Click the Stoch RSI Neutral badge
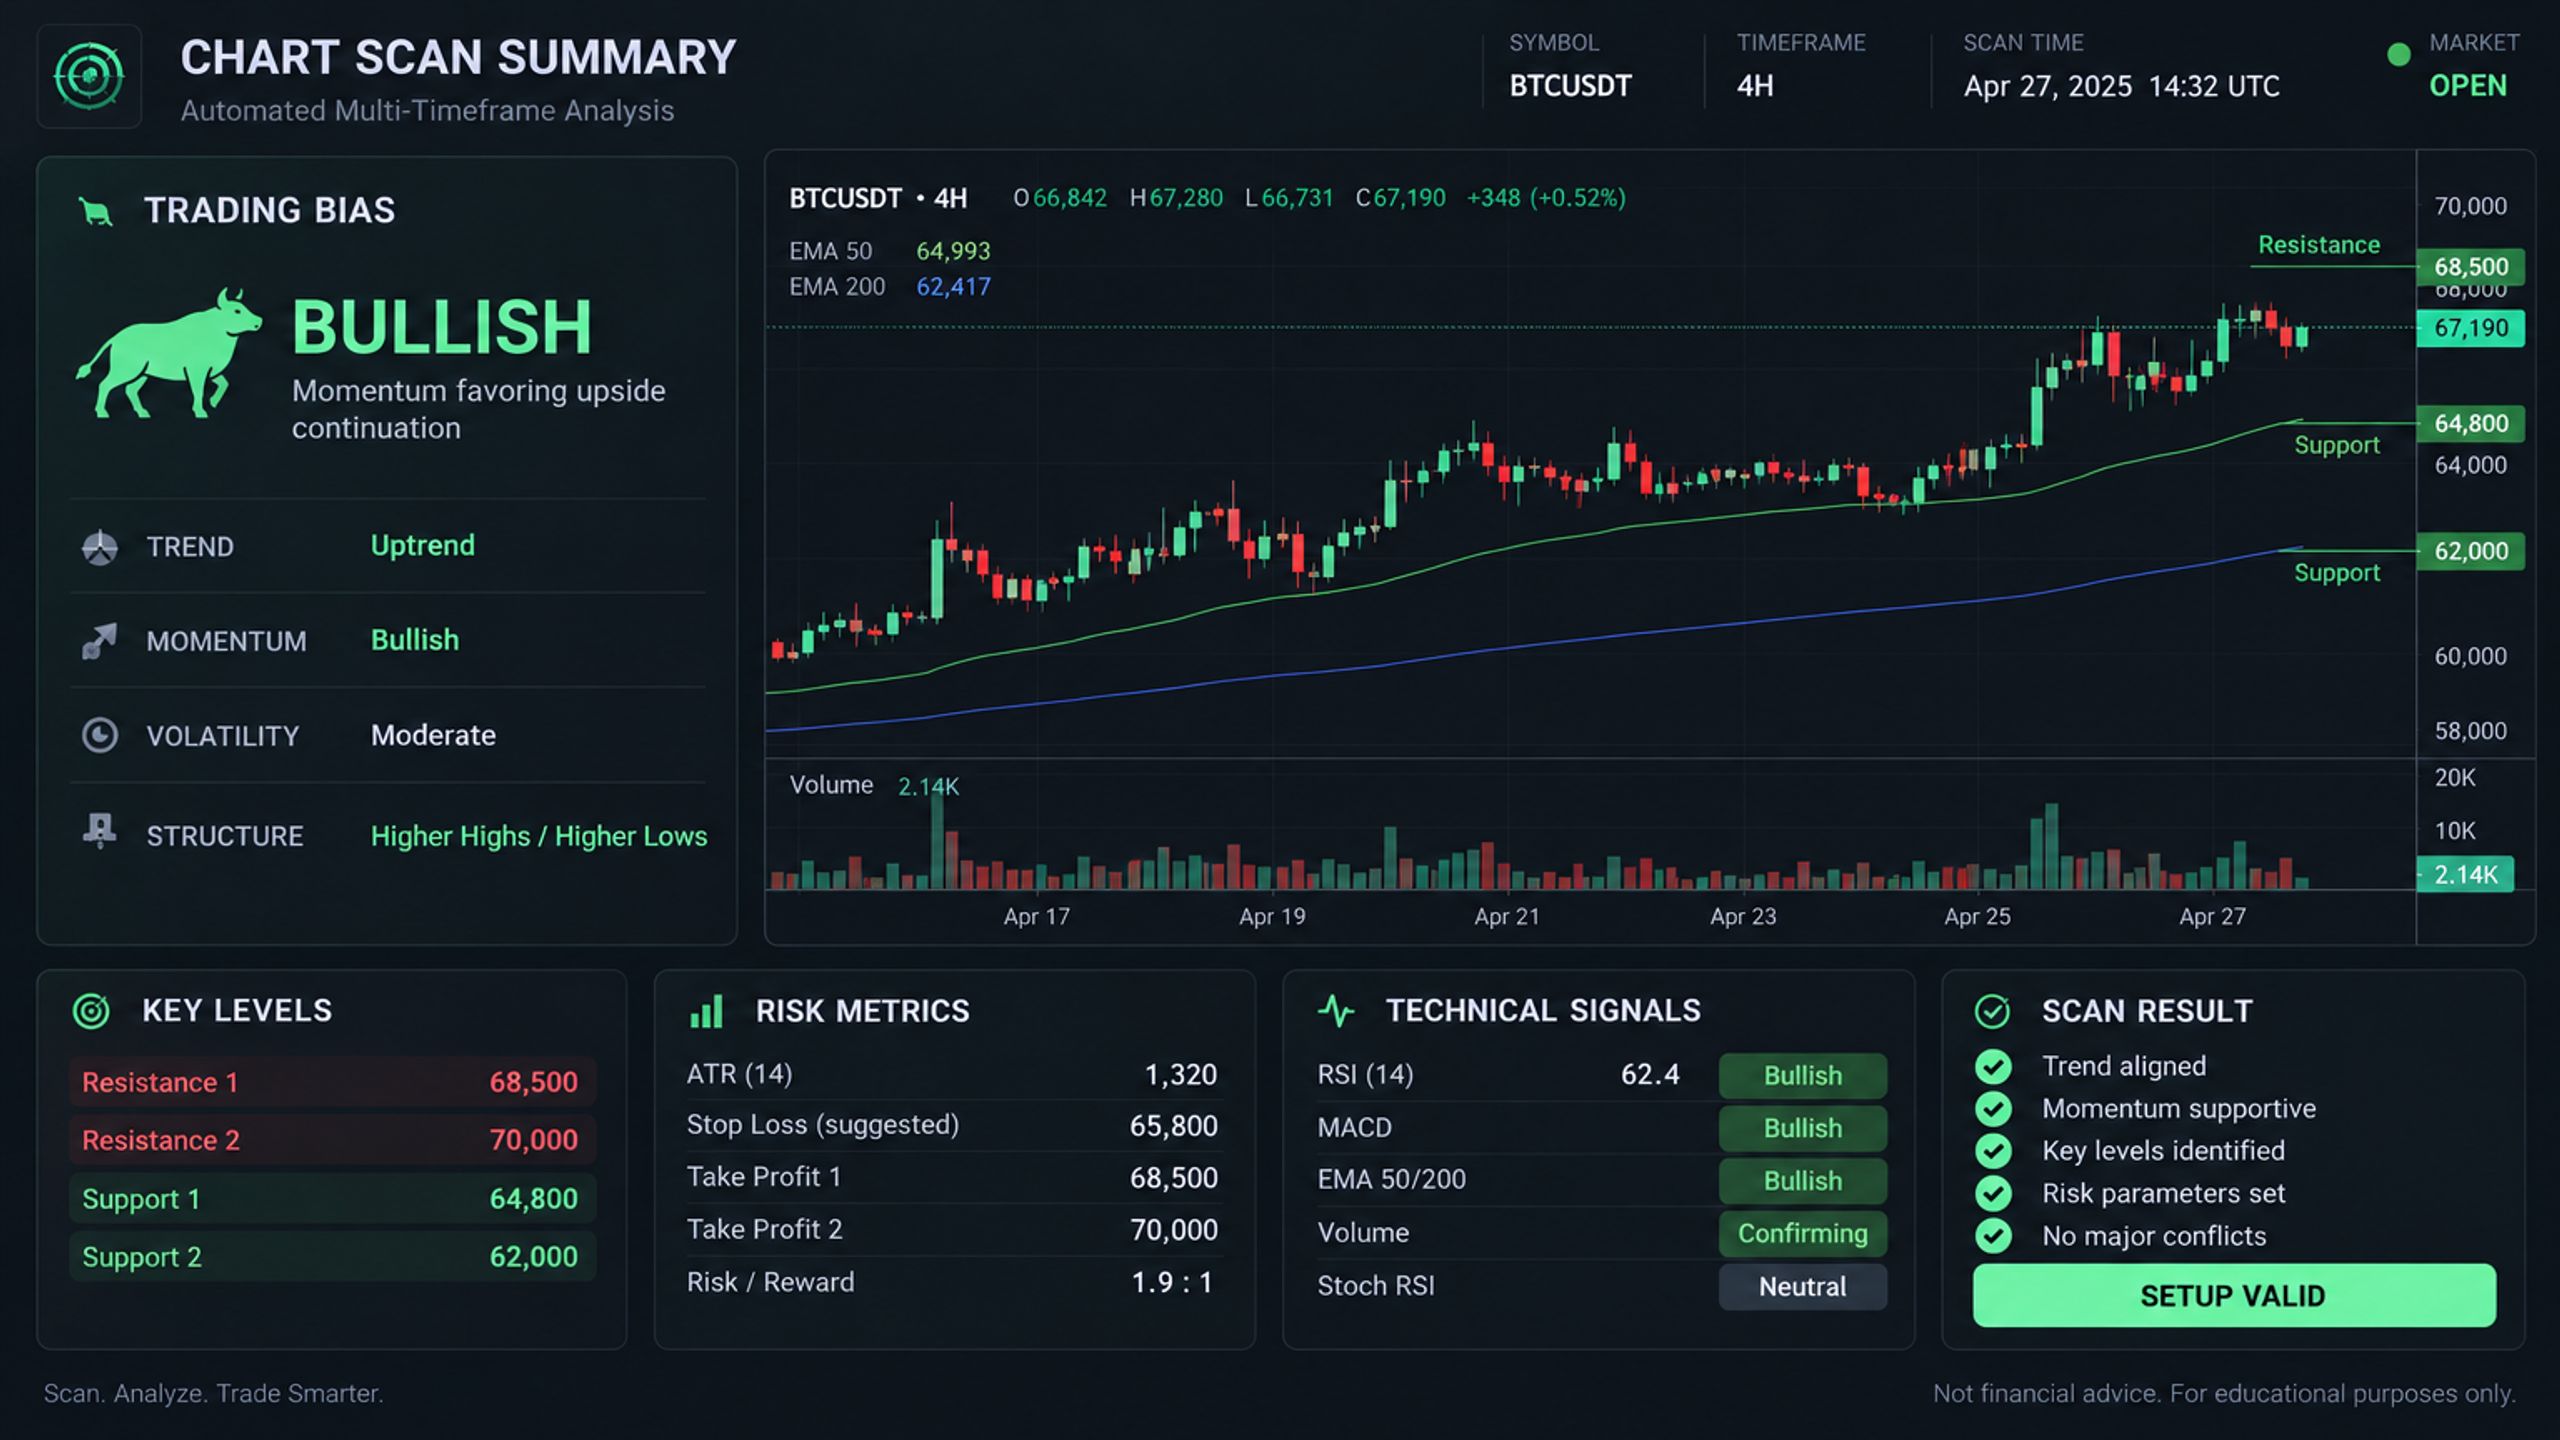This screenshot has width=2560, height=1440. pyautogui.click(x=1802, y=1287)
